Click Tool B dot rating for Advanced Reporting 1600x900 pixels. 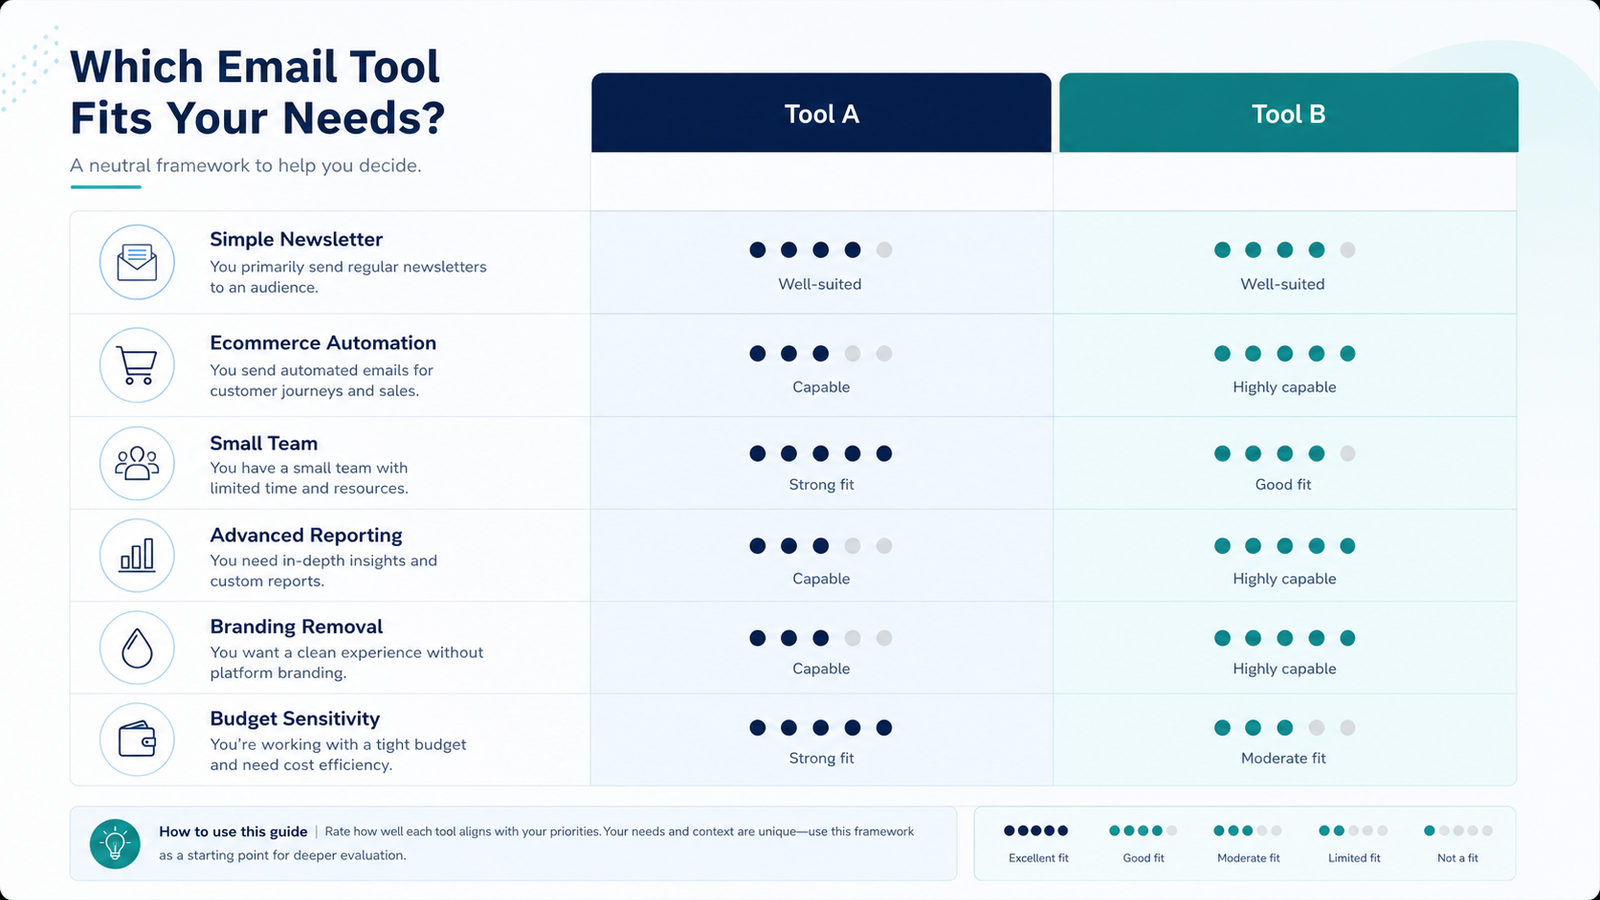click(x=1285, y=546)
